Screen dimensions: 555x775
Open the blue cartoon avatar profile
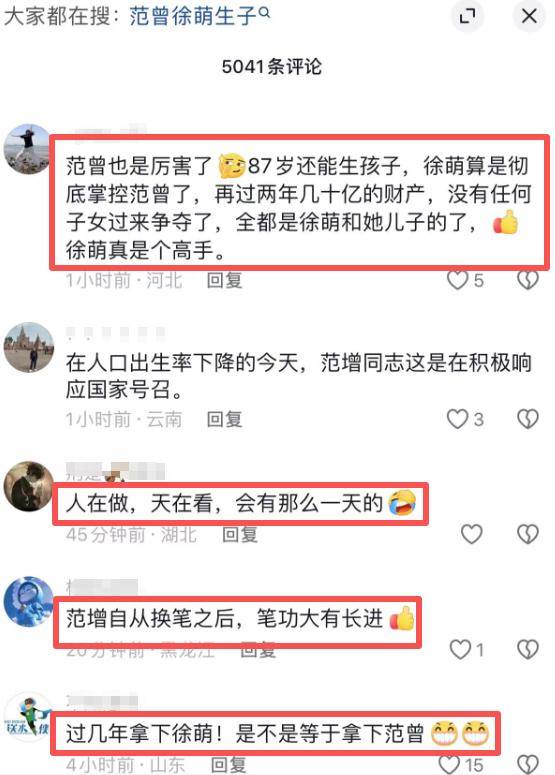tap(29, 601)
